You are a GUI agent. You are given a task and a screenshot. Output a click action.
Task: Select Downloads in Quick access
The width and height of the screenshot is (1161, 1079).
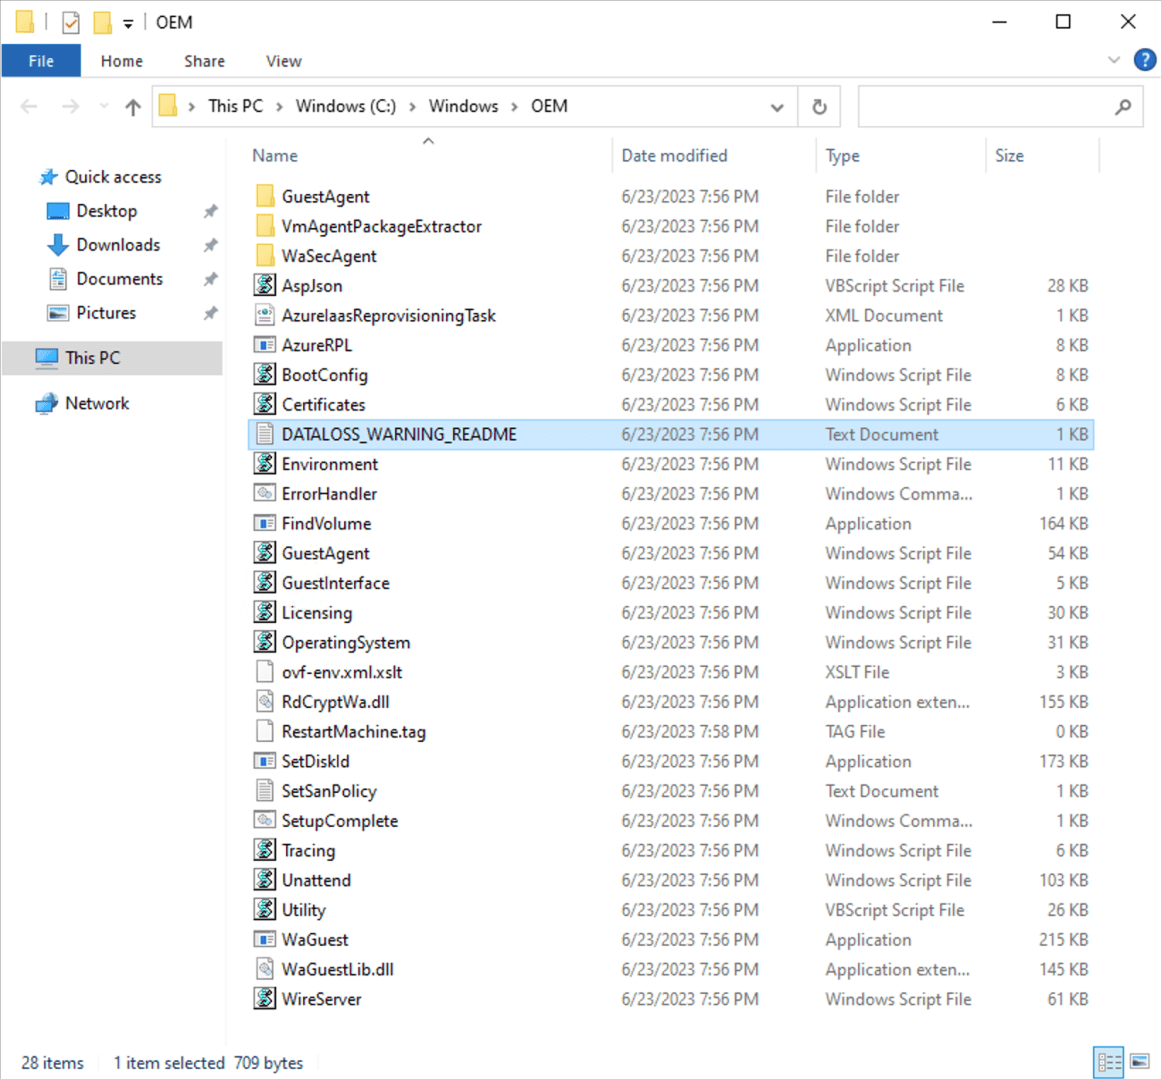click(x=118, y=245)
